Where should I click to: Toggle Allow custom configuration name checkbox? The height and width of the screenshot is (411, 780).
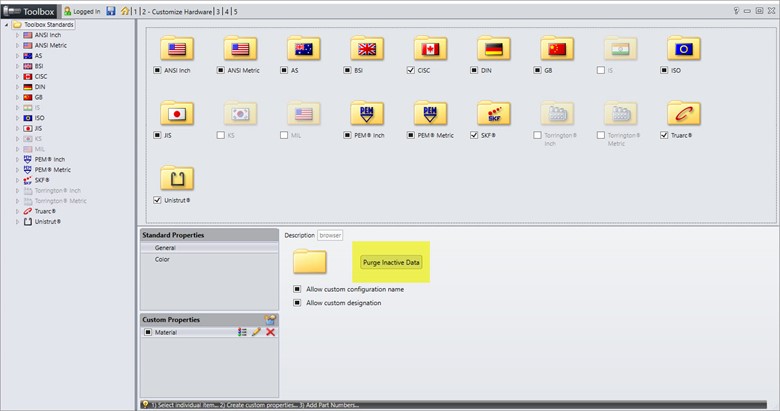(297, 289)
